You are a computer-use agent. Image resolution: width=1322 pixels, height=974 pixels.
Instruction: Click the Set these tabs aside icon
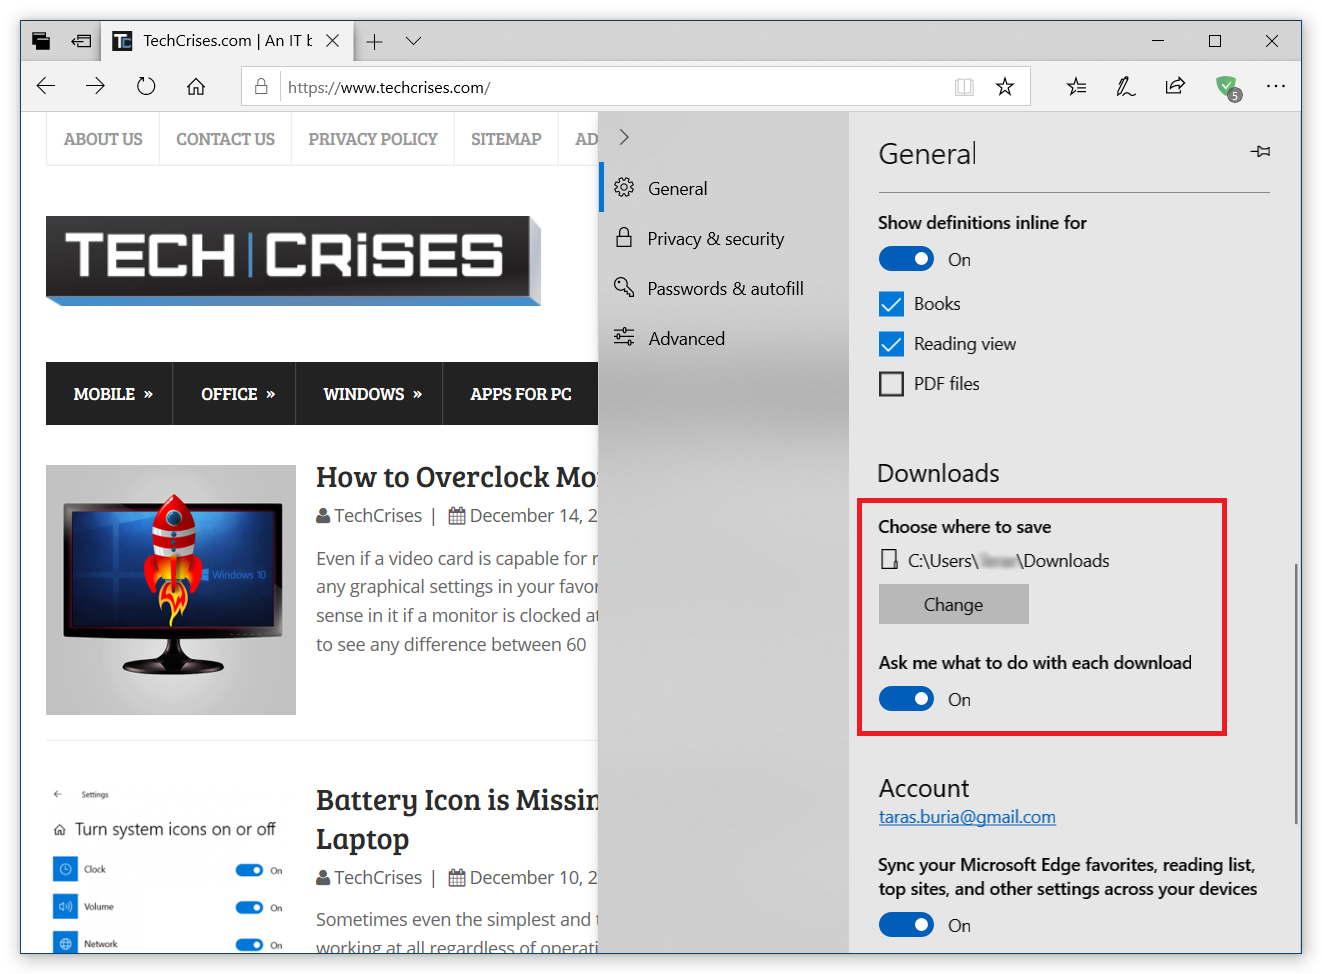[81, 41]
